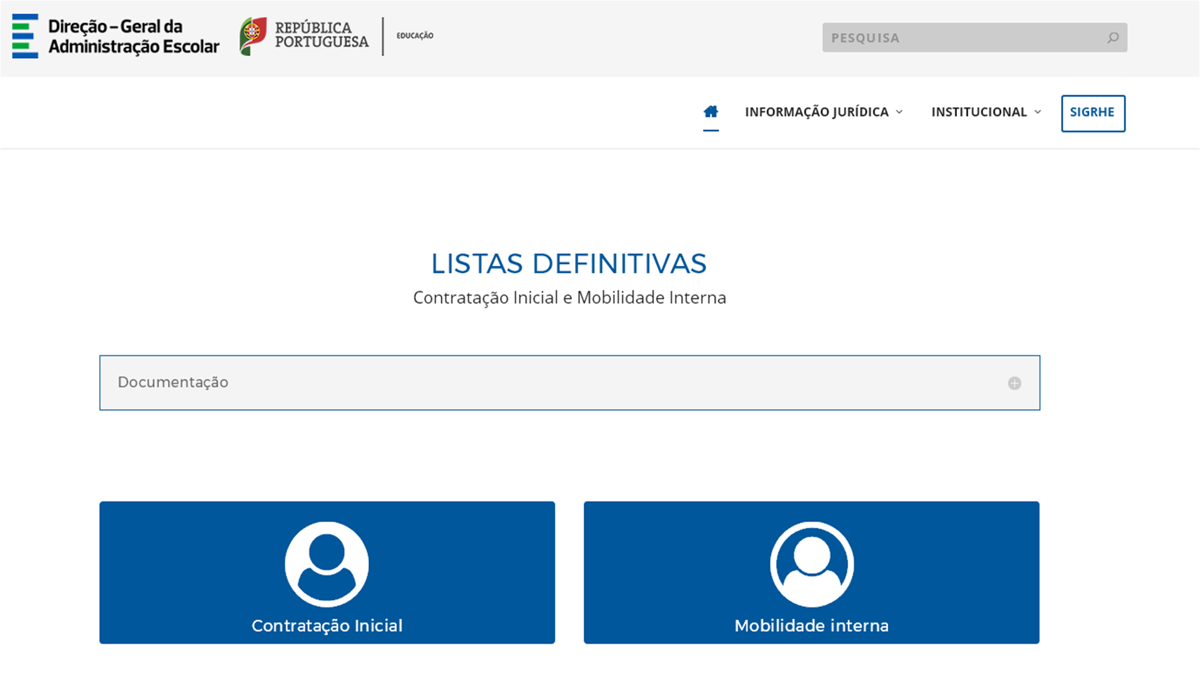This screenshot has width=1200, height=675.
Task: Focus the Pesquisa search field
Action: [975, 38]
